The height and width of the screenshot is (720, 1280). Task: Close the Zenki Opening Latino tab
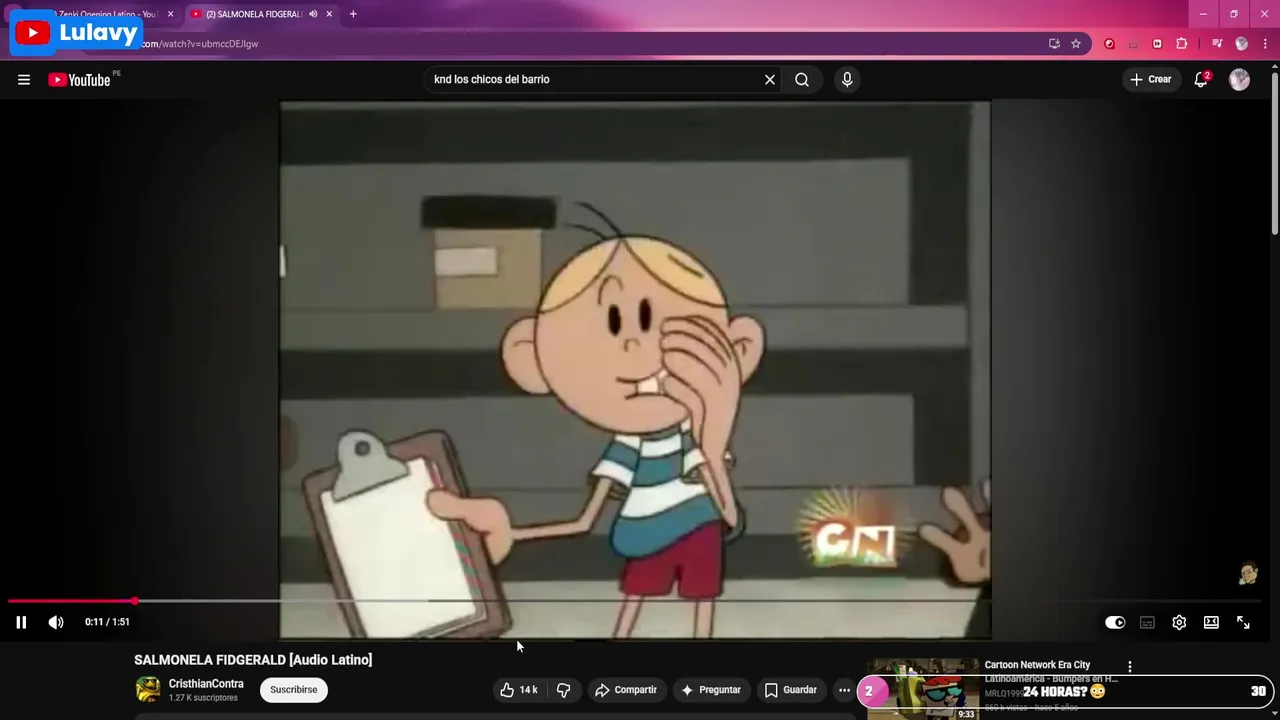[170, 14]
